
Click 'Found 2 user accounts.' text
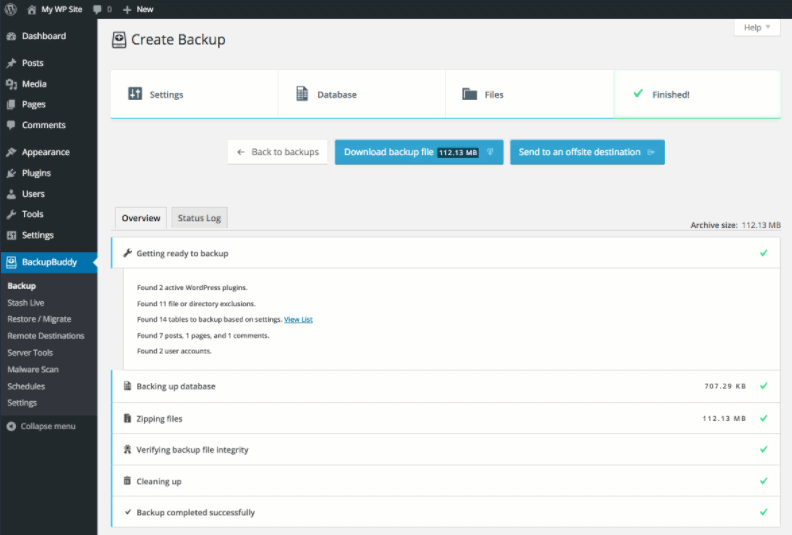[174, 351]
